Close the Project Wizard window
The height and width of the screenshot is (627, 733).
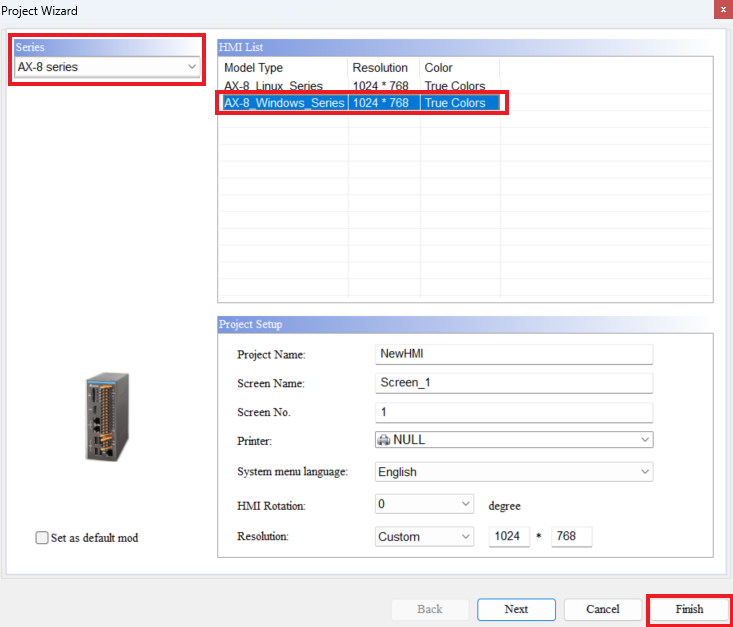click(x=720, y=10)
